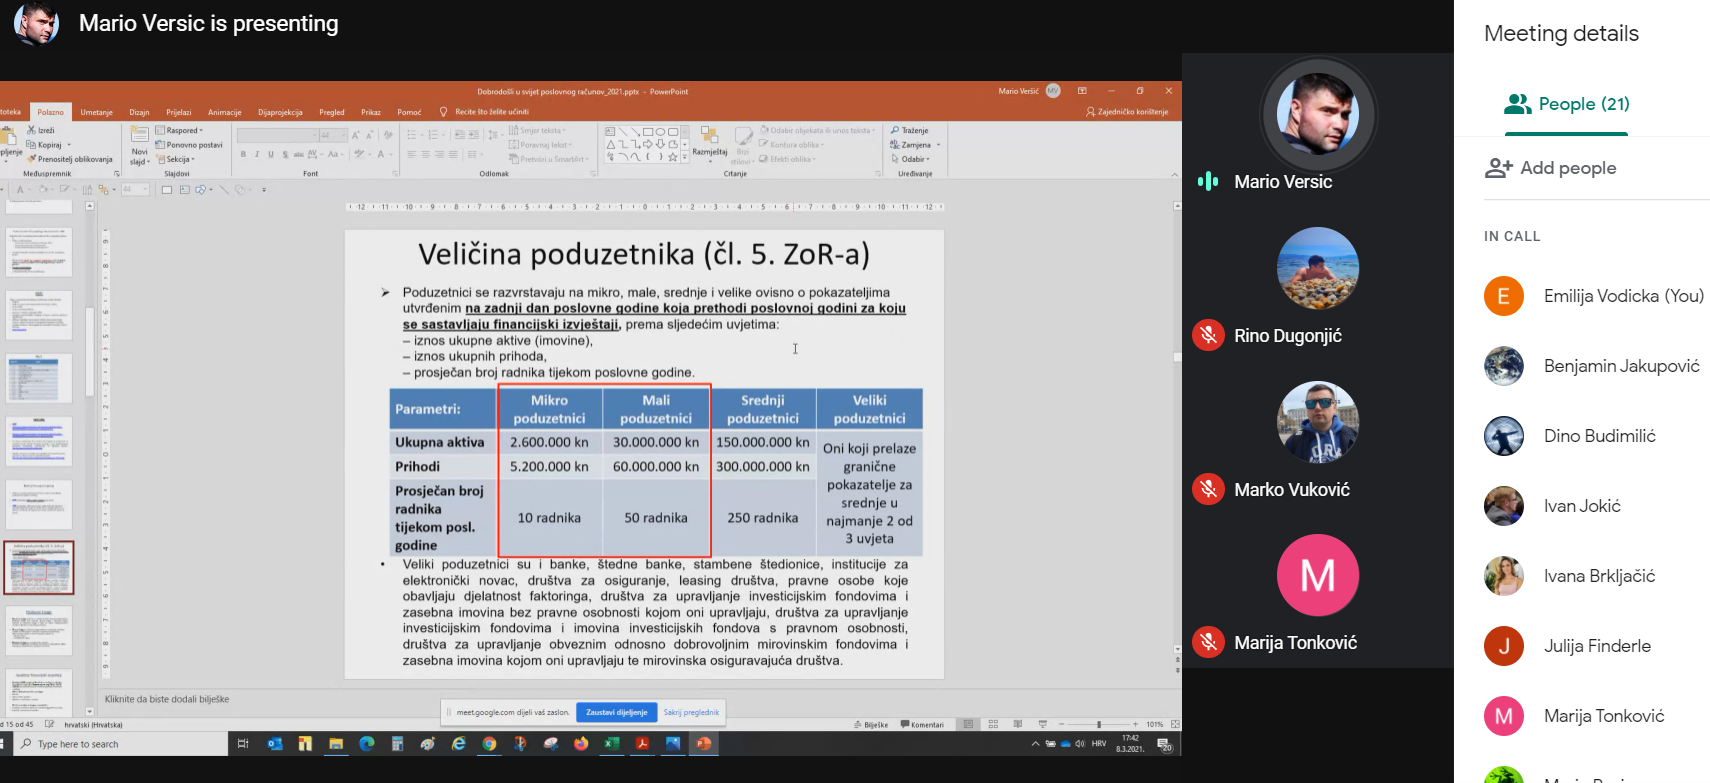Toggle italic formatting in Font group
1710x783 pixels.
(257, 154)
